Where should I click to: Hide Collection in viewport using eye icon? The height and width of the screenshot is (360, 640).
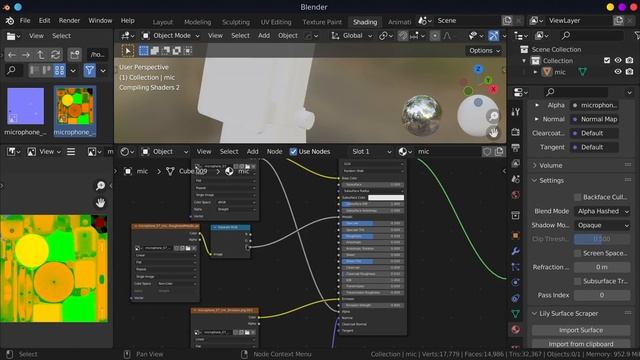(618, 60)
